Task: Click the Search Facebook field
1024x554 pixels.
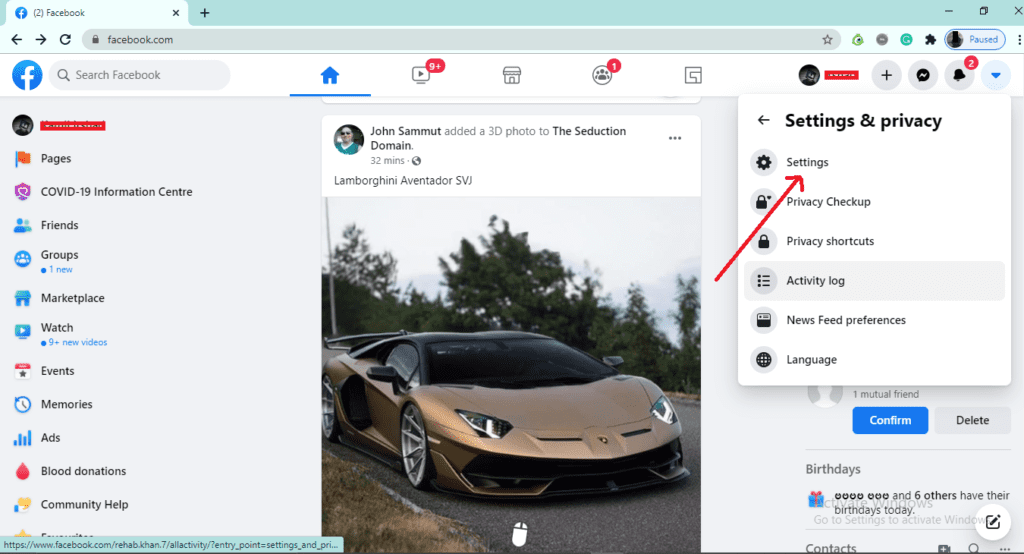Action: coord(140,75)
